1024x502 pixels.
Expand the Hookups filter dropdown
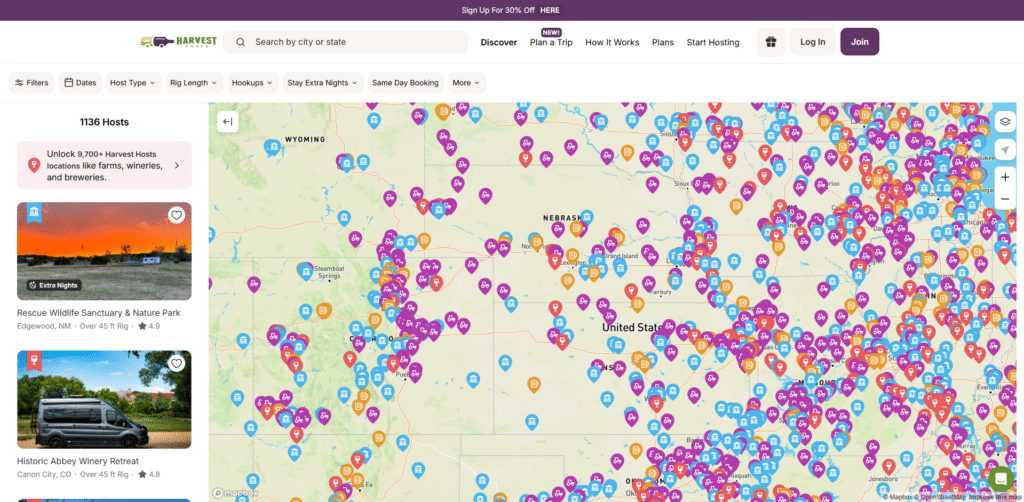pos(251,83)
